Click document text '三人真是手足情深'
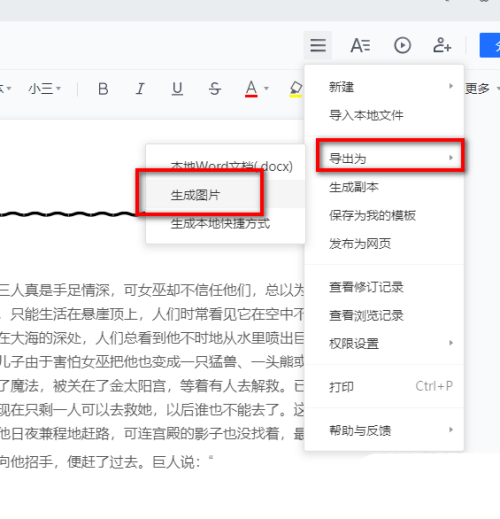 55,290
